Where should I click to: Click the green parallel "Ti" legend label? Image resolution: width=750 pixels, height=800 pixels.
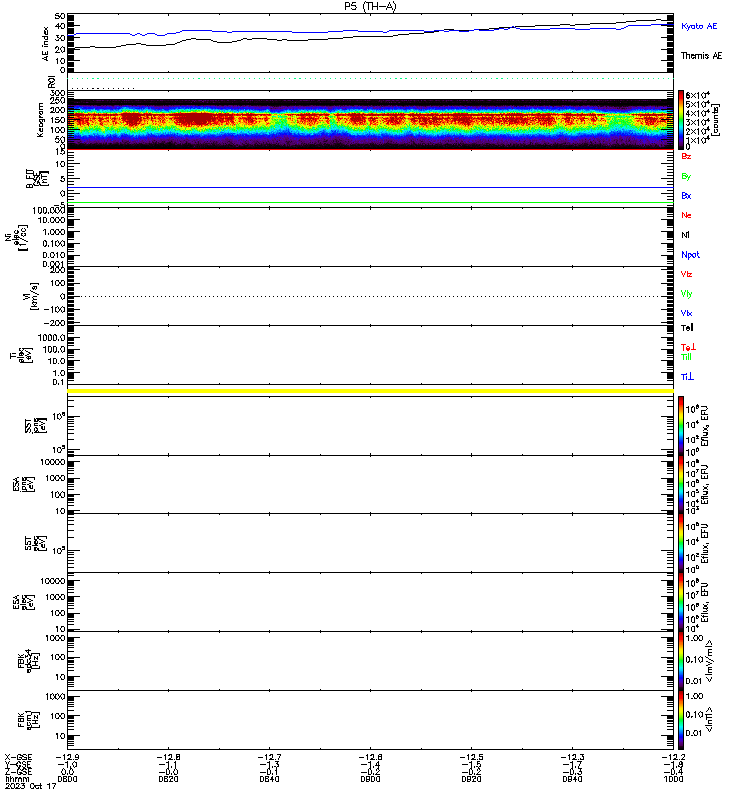pyautogui.click(x=686, y=357)
